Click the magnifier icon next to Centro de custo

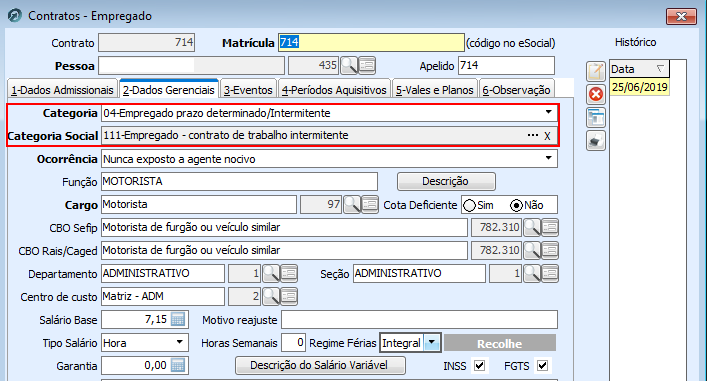pyautogui.click(x=271, y=296)
